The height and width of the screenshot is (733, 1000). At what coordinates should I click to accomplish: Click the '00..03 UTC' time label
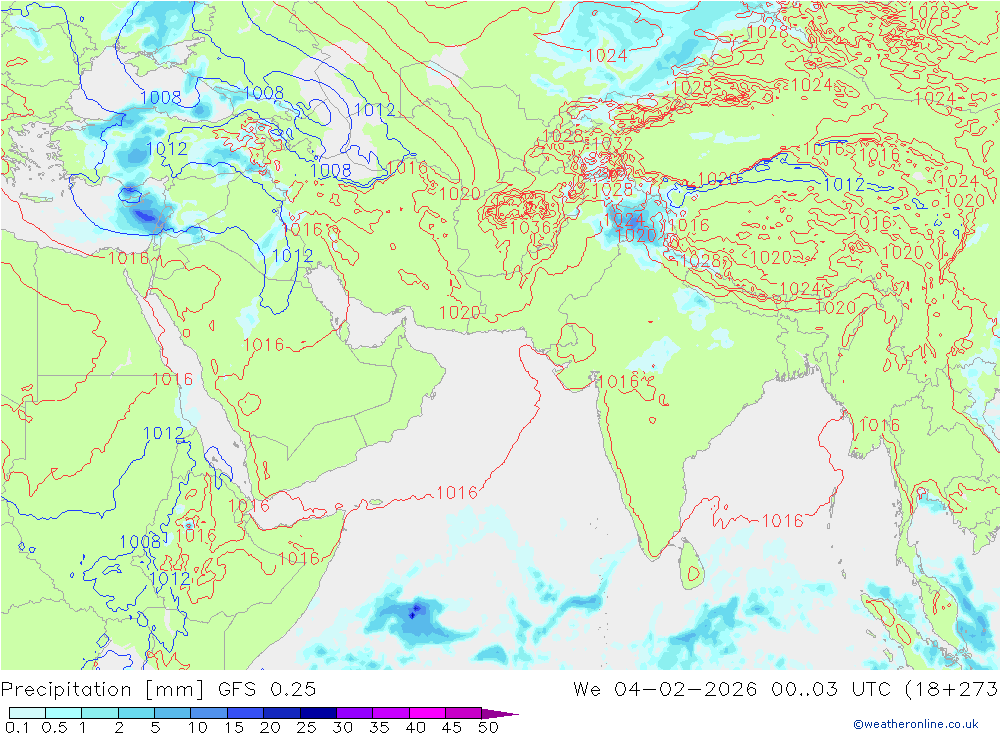[x=832, y=690]
